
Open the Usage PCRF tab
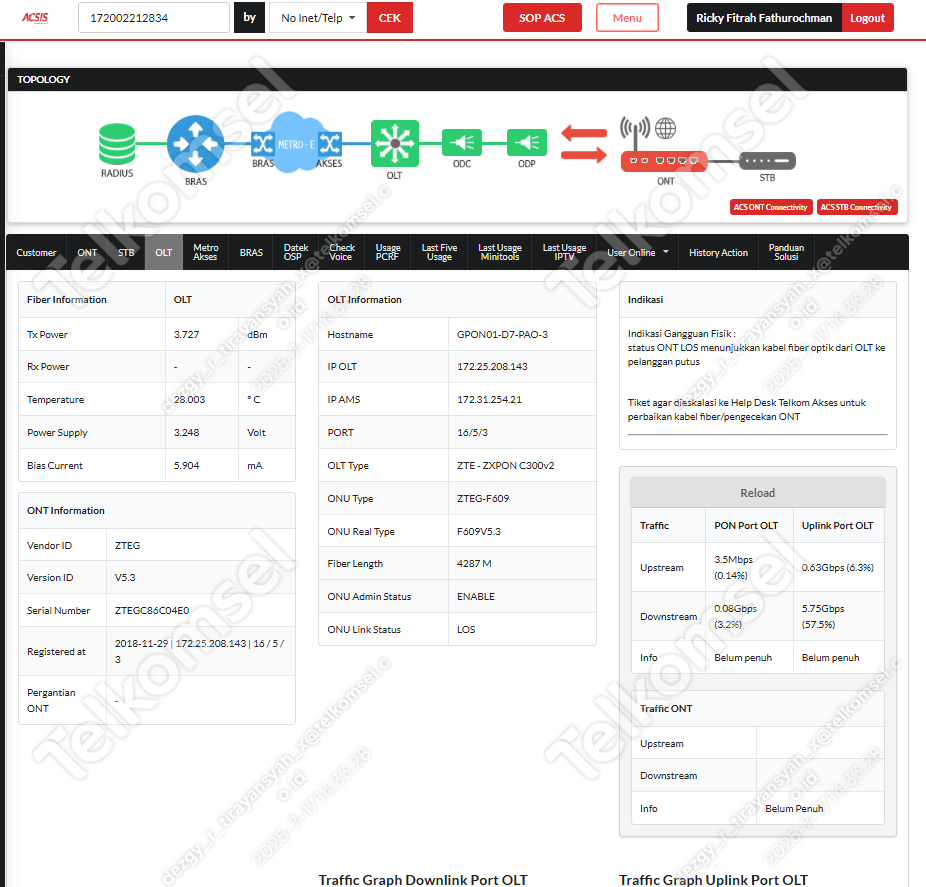pos(388,253)
